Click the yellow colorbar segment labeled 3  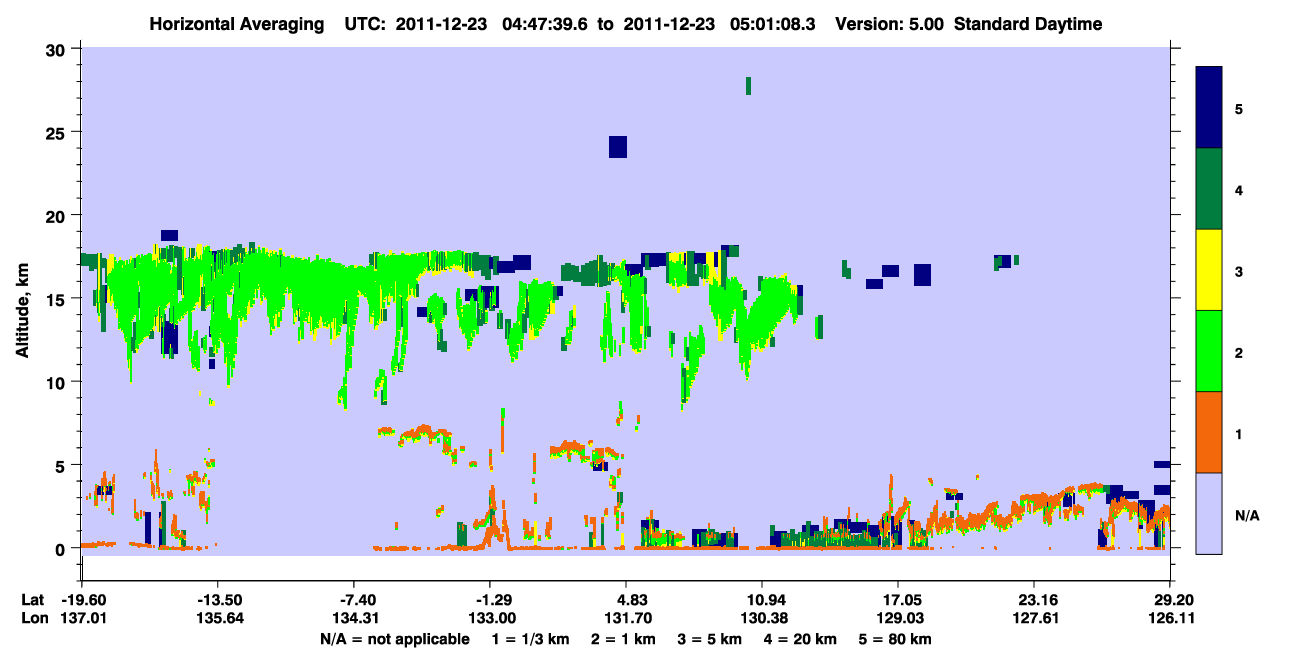pyautogui.click(x=1209, y=270)
